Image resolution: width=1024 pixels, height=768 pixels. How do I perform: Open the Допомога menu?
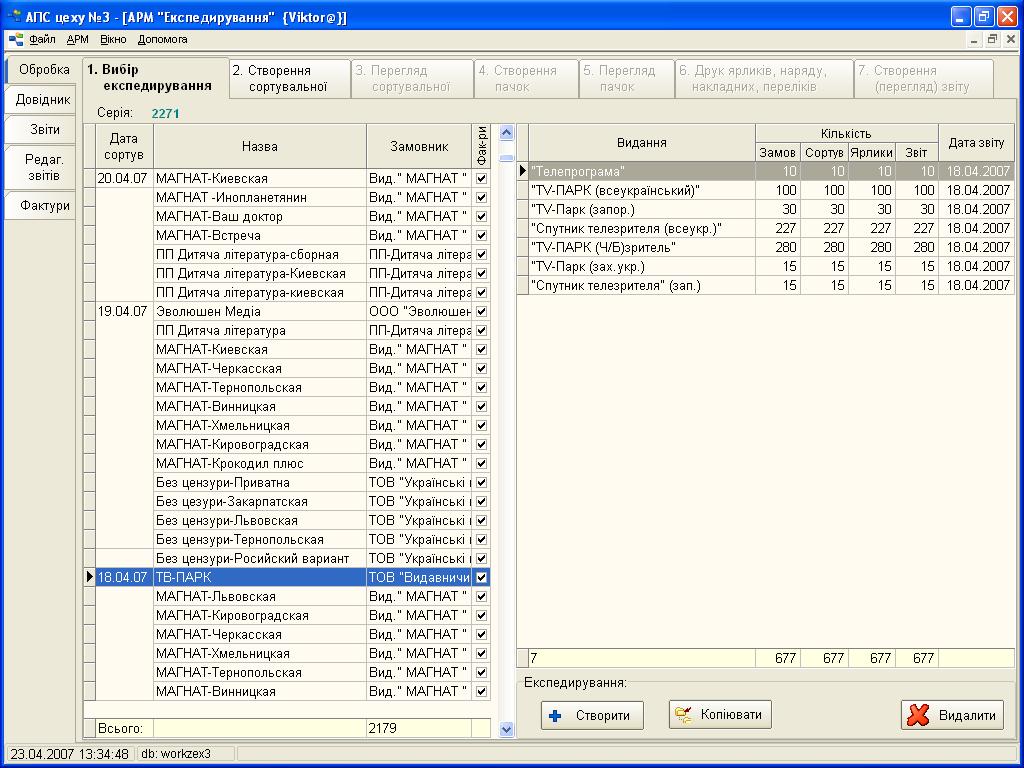[162, 40]
